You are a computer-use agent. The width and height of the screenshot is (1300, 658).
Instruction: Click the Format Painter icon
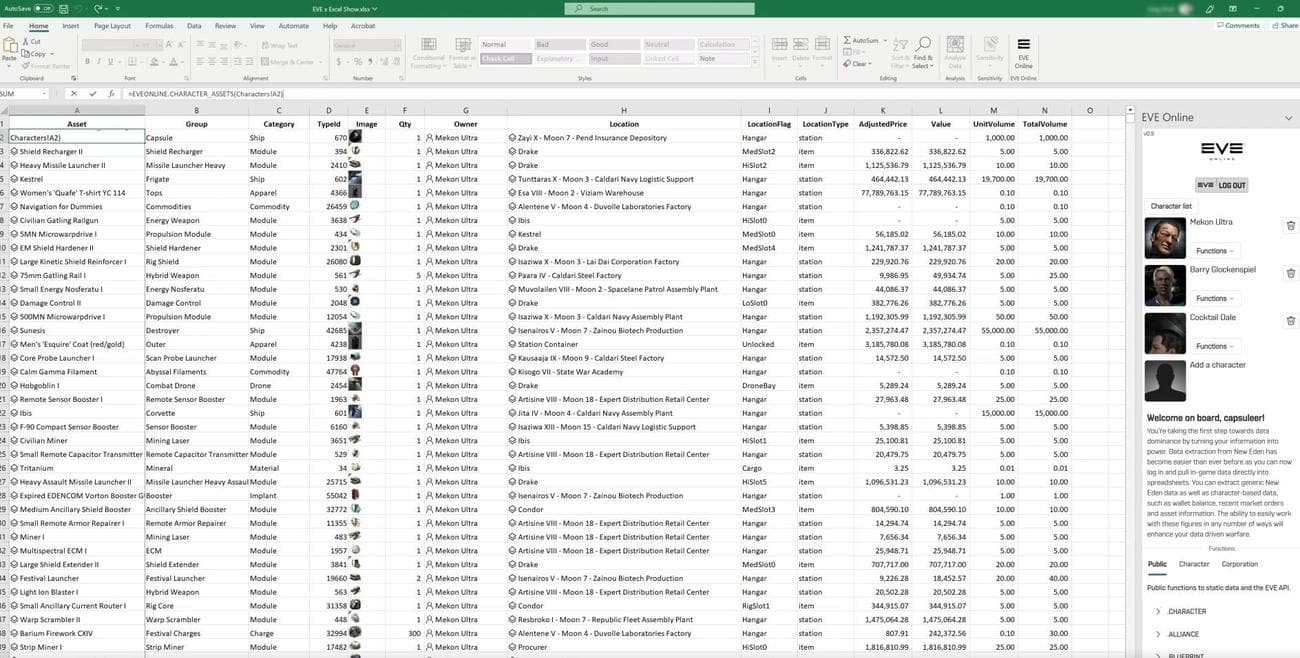click(x=26, y=65)
